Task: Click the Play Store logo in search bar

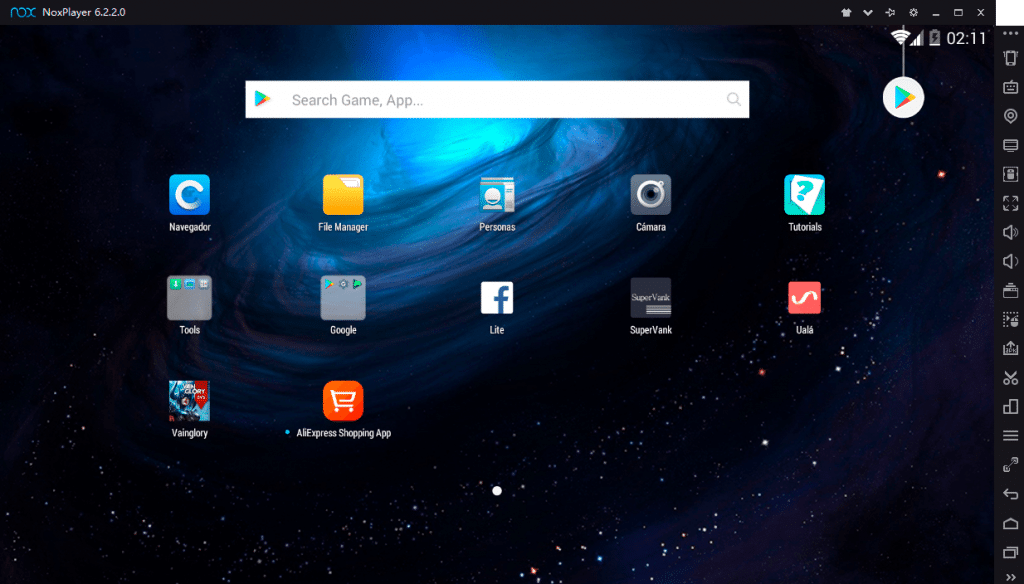Action: click(263, 99)
